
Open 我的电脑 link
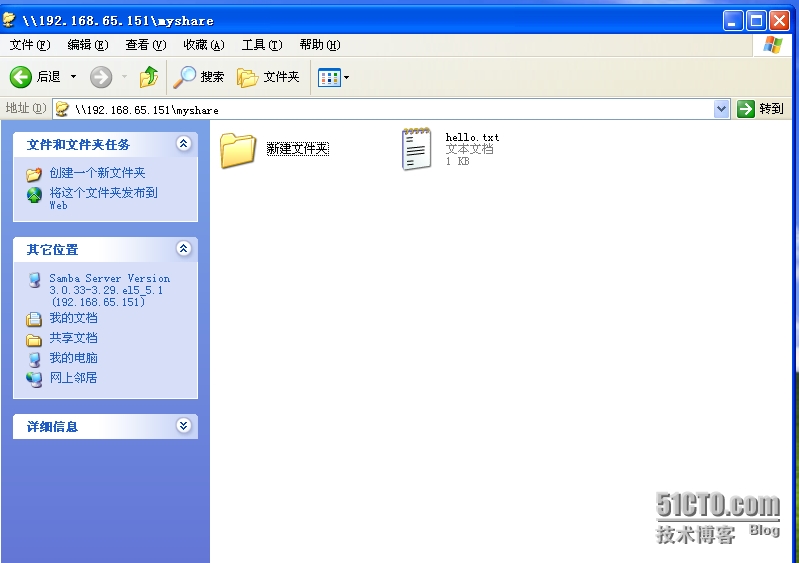(x=73, y=358)
